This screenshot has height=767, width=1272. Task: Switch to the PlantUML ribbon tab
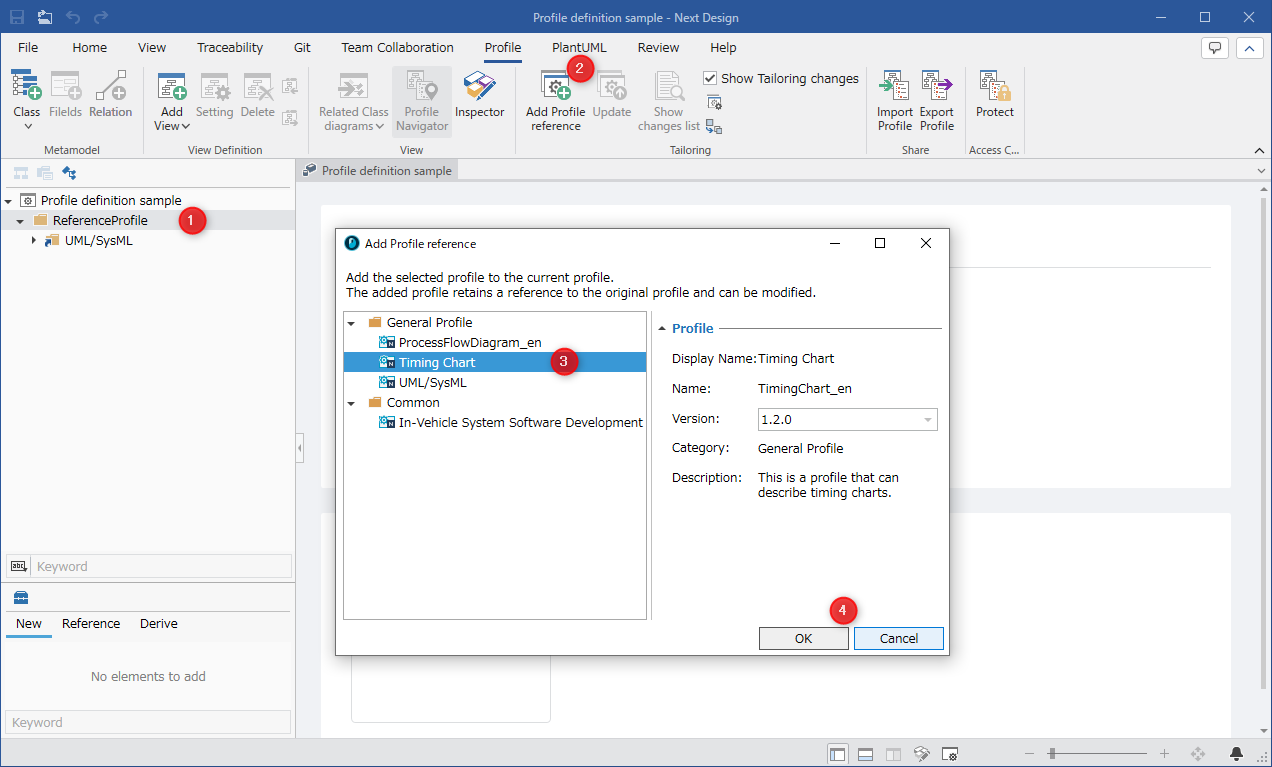click(x=579, y=47)
